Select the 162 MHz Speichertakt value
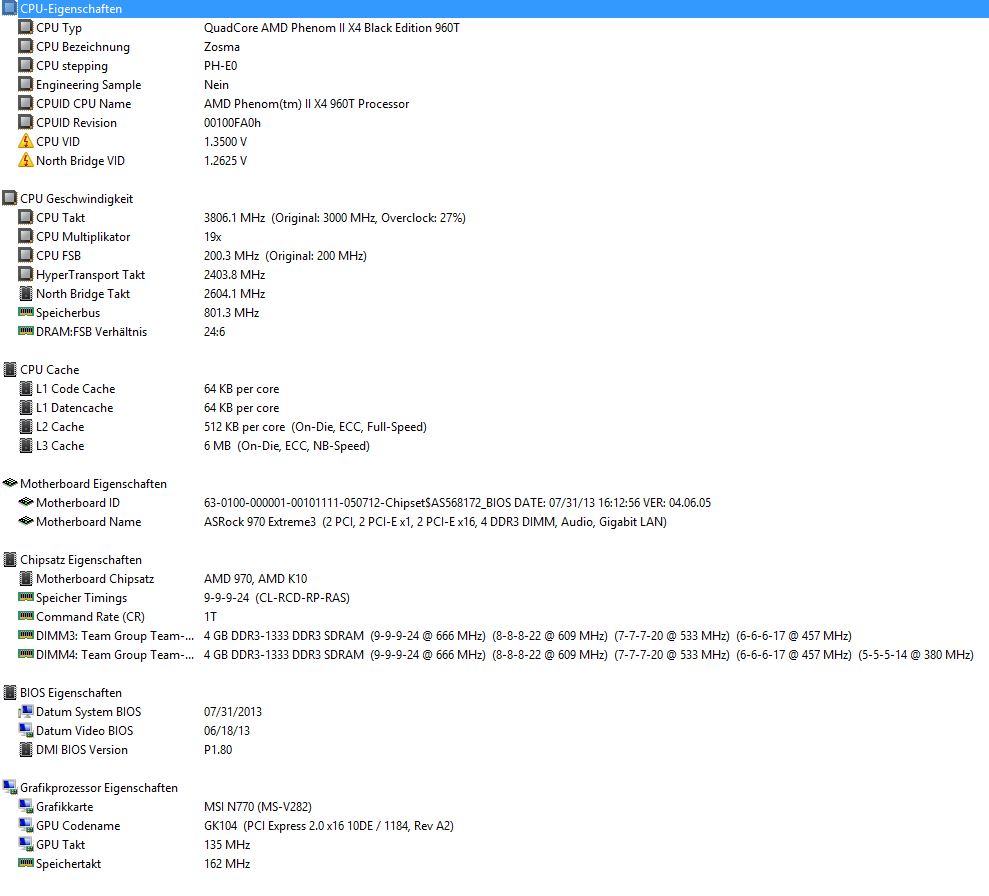Viewport: 989px width, 896px height. (x=226, y=863)
